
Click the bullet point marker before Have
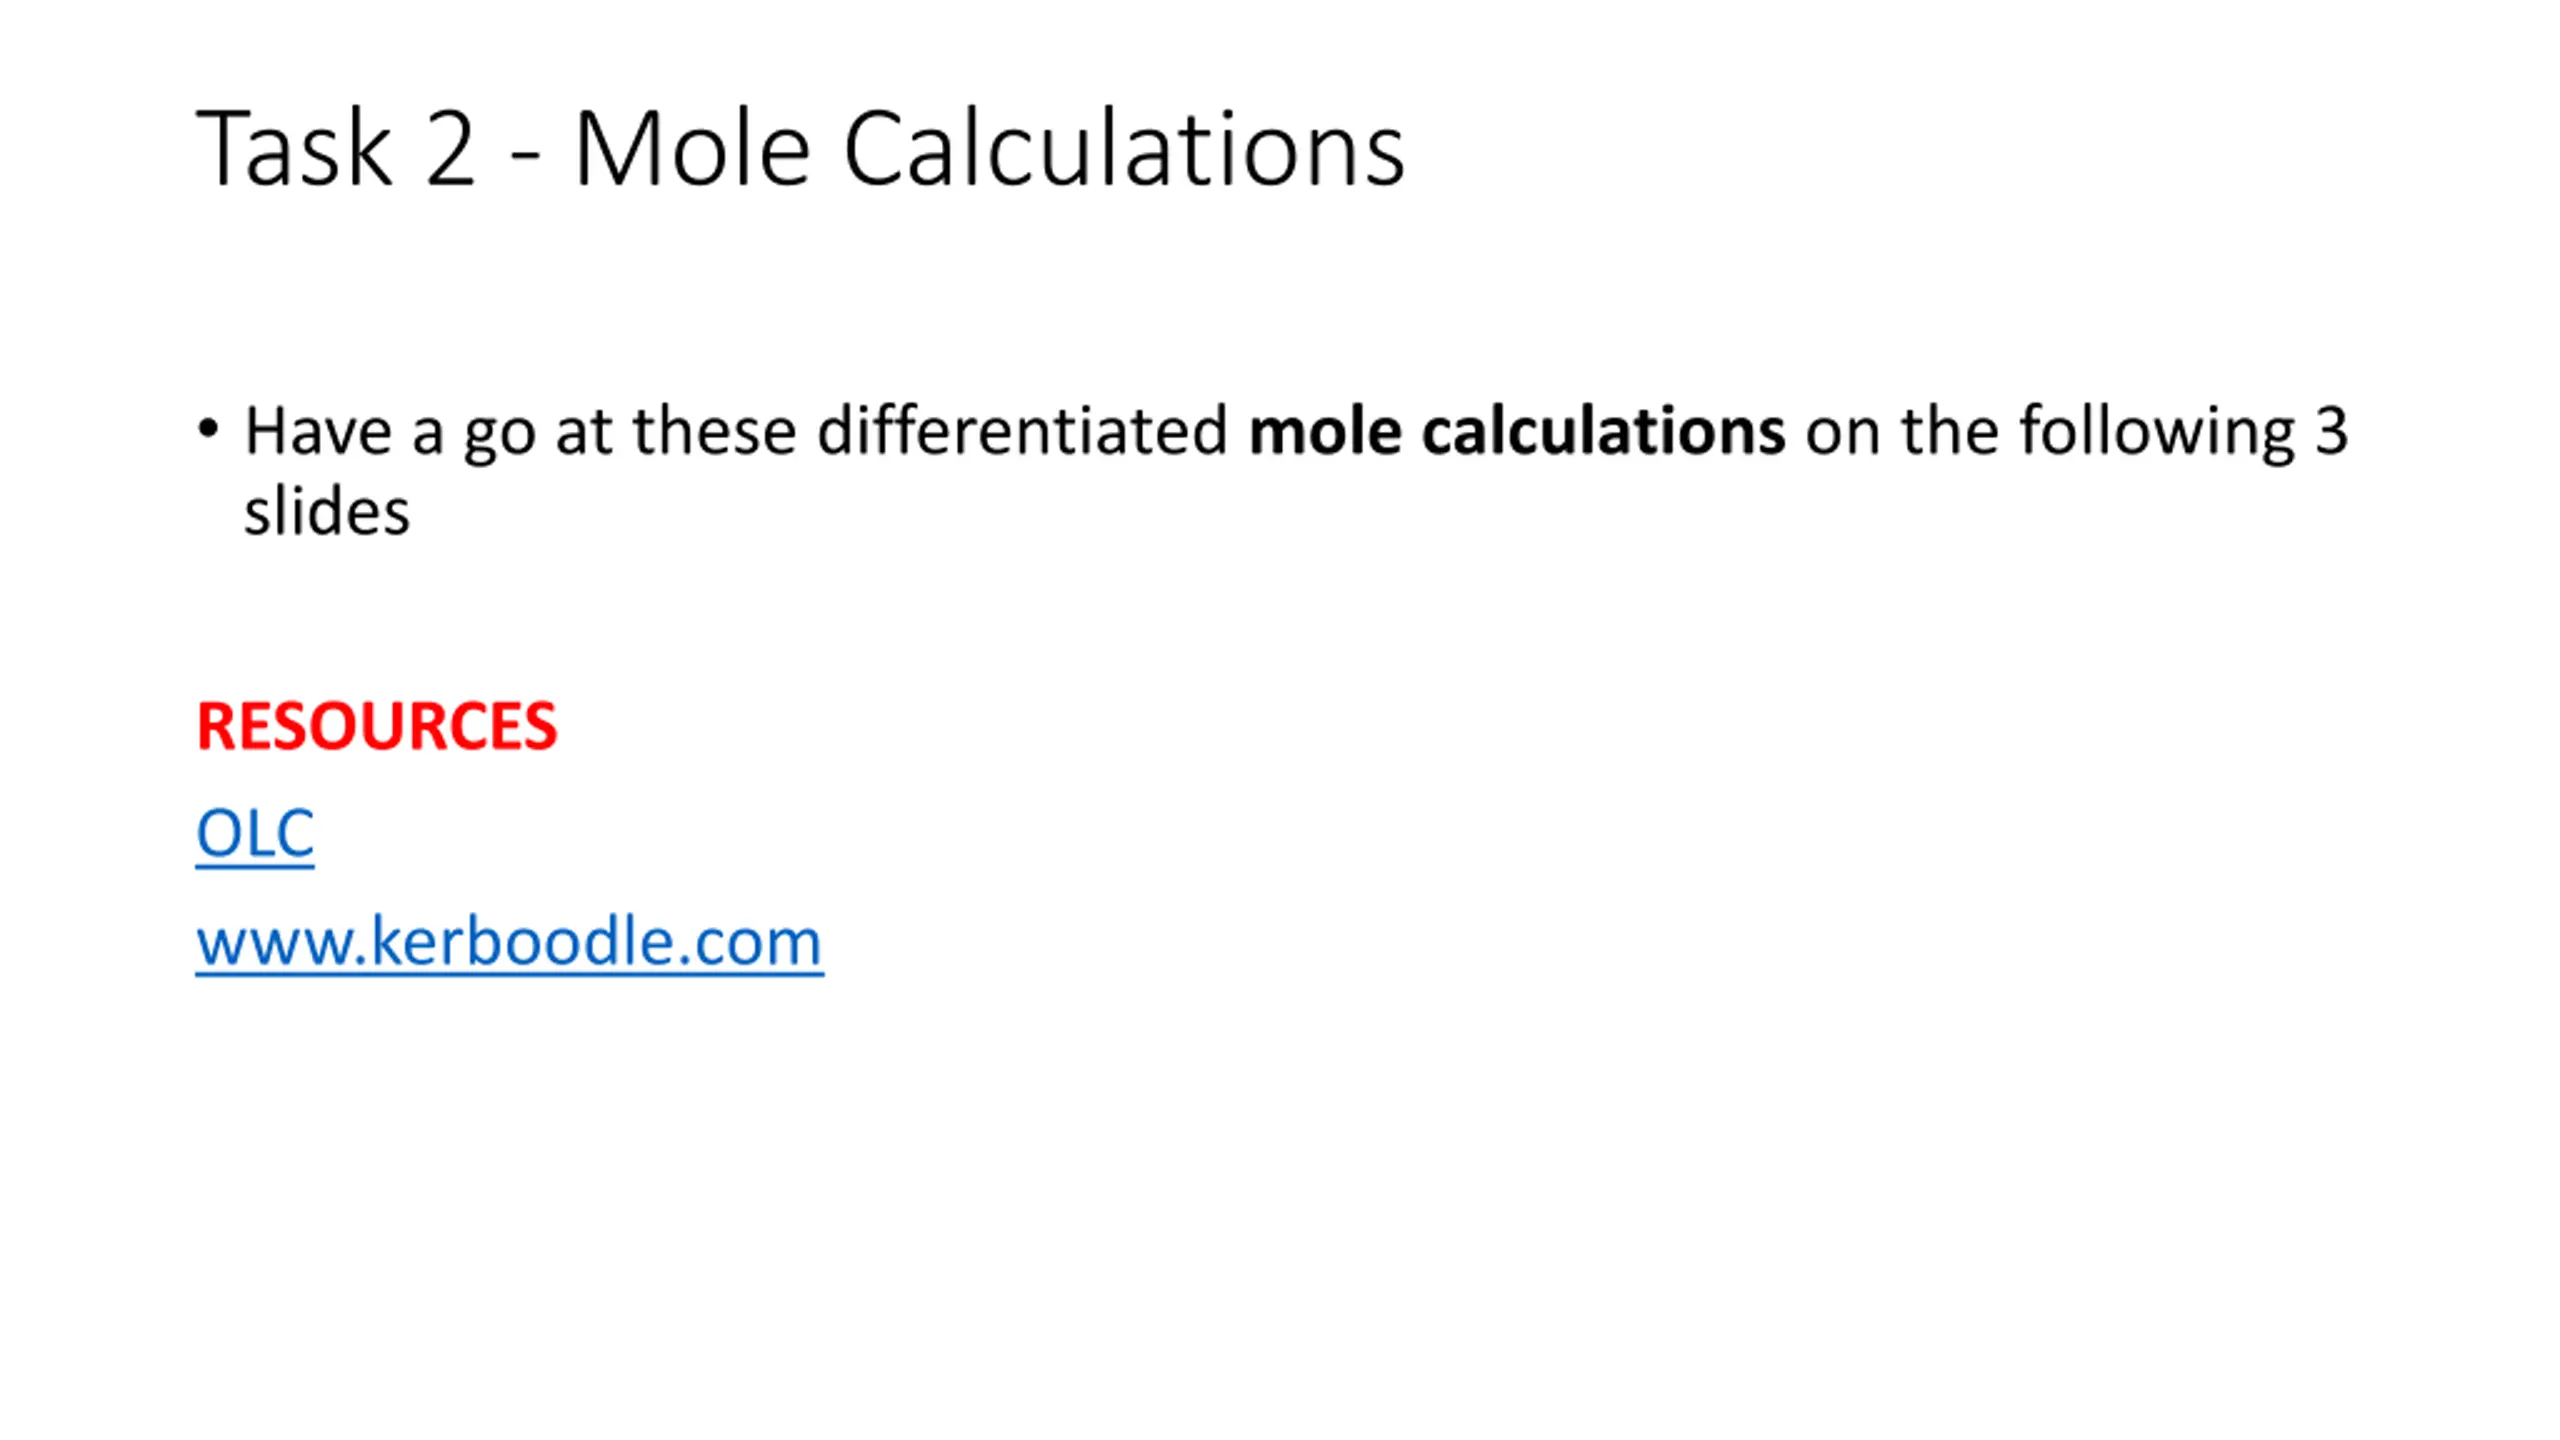(208, 430)
